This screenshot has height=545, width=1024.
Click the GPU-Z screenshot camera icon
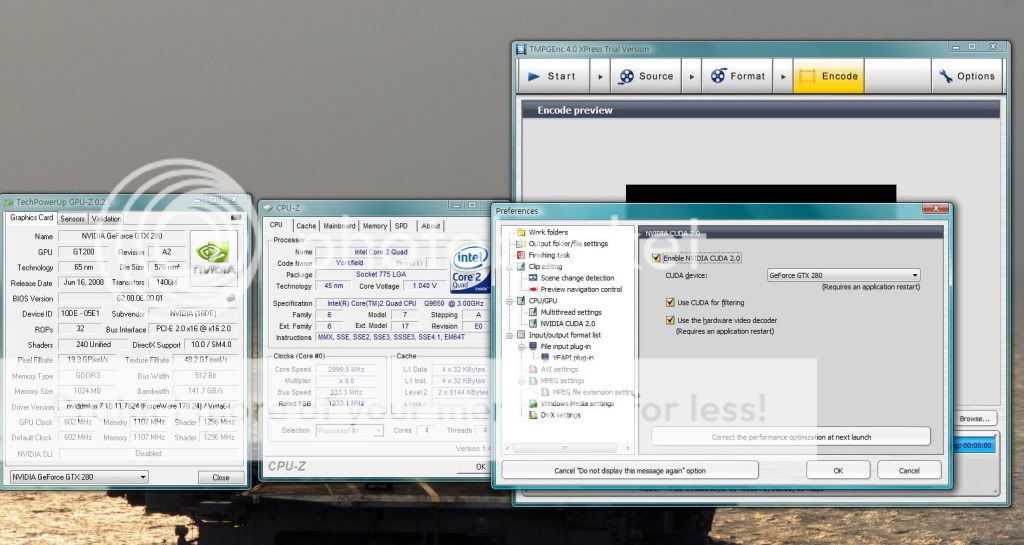(236, 218)
